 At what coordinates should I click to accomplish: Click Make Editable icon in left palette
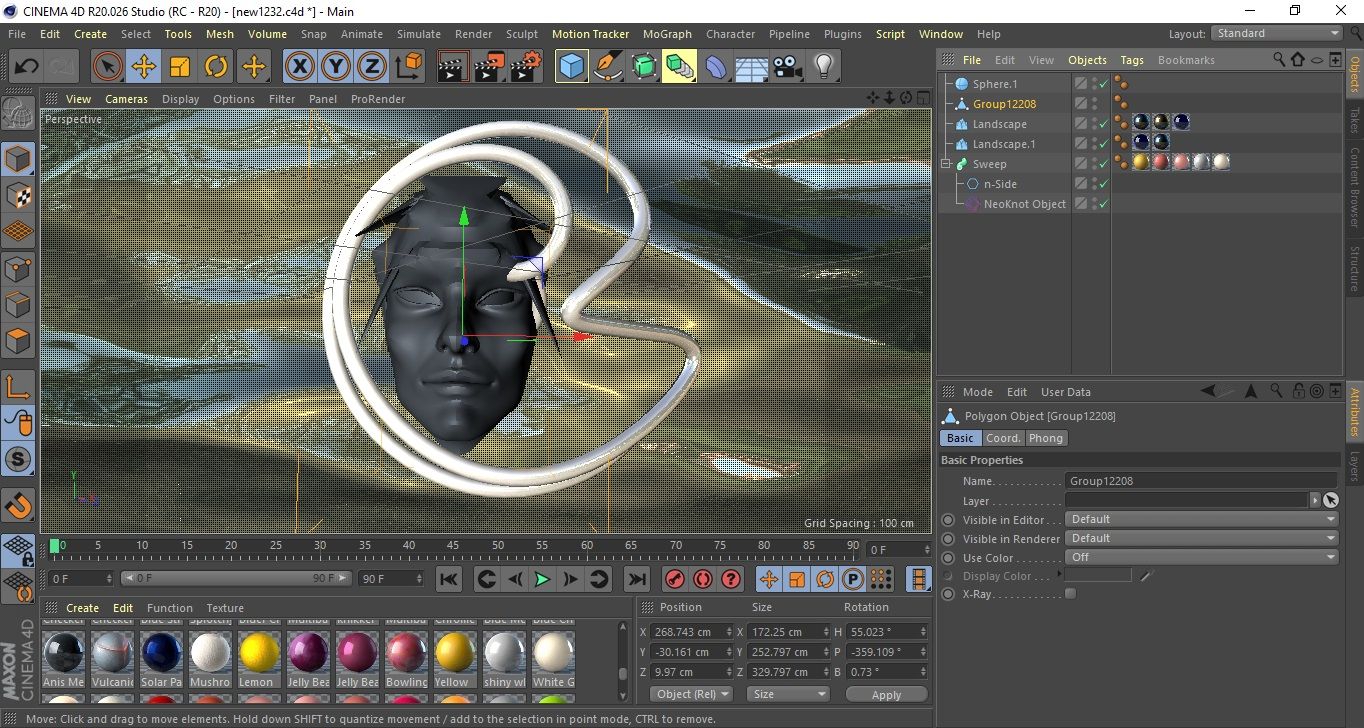[x=18, y=113]
